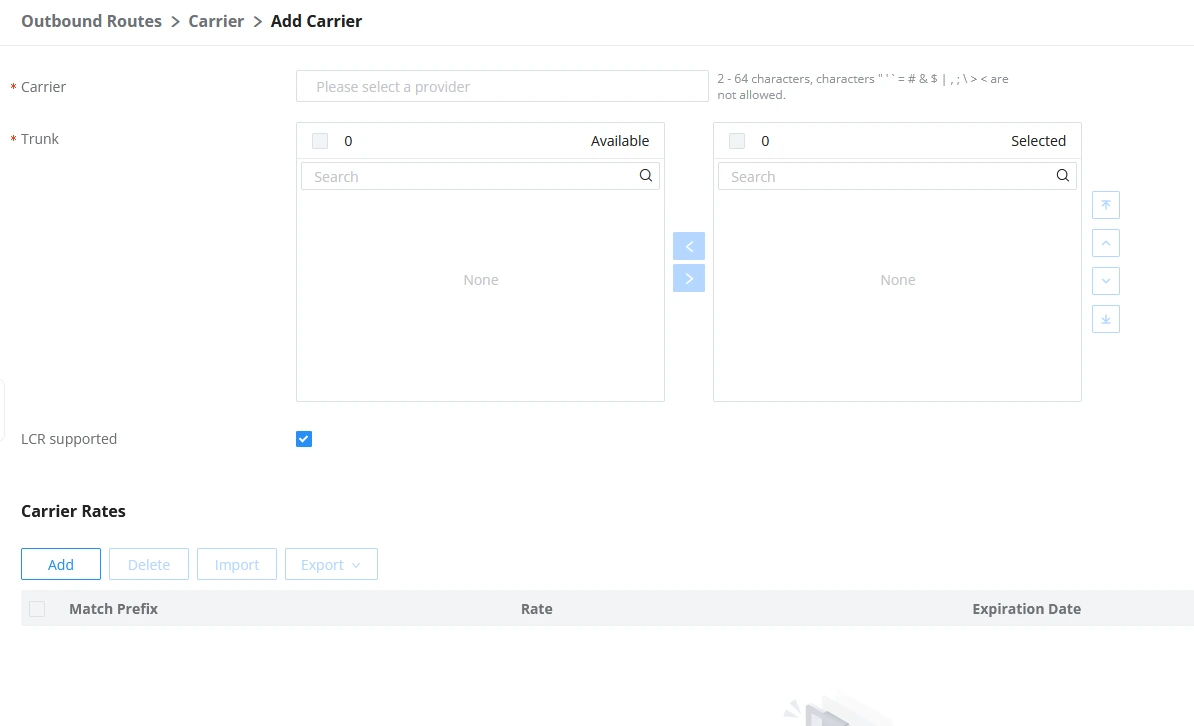Go to Carrier breadcrumb

click(216, 21)
